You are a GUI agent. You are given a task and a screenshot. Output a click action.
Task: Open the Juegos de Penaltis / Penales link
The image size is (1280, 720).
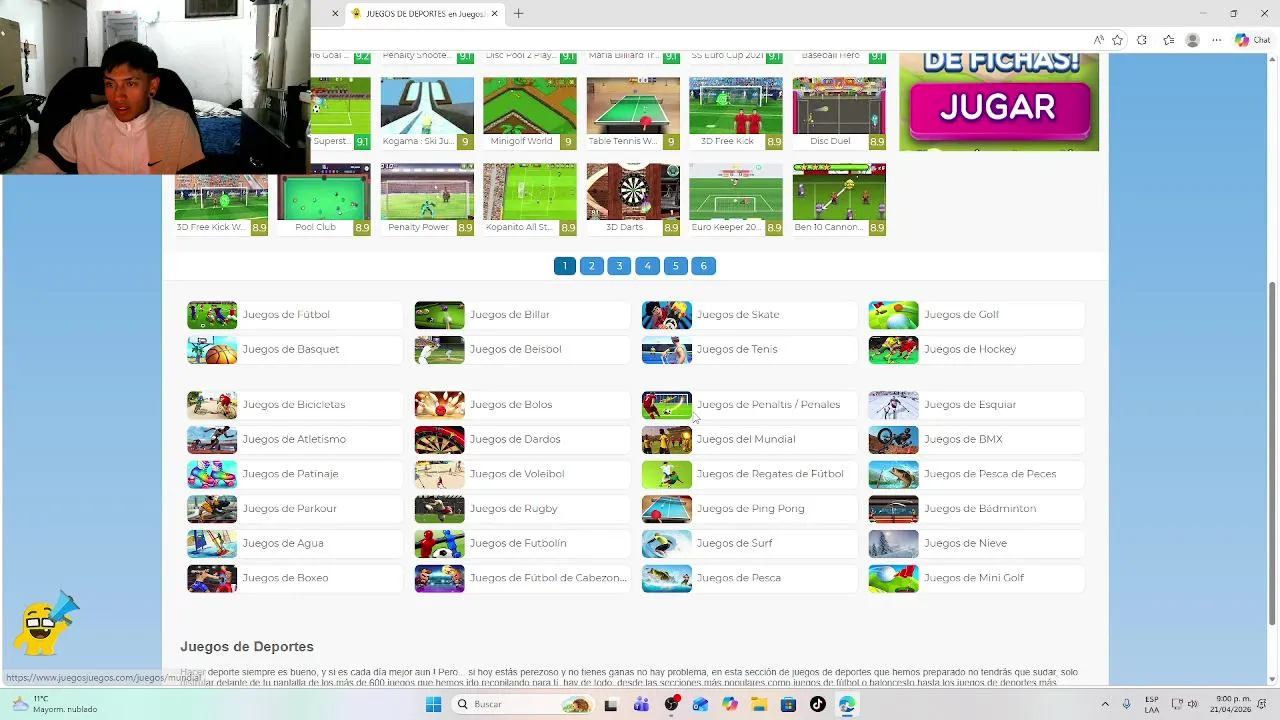point(768,404)
